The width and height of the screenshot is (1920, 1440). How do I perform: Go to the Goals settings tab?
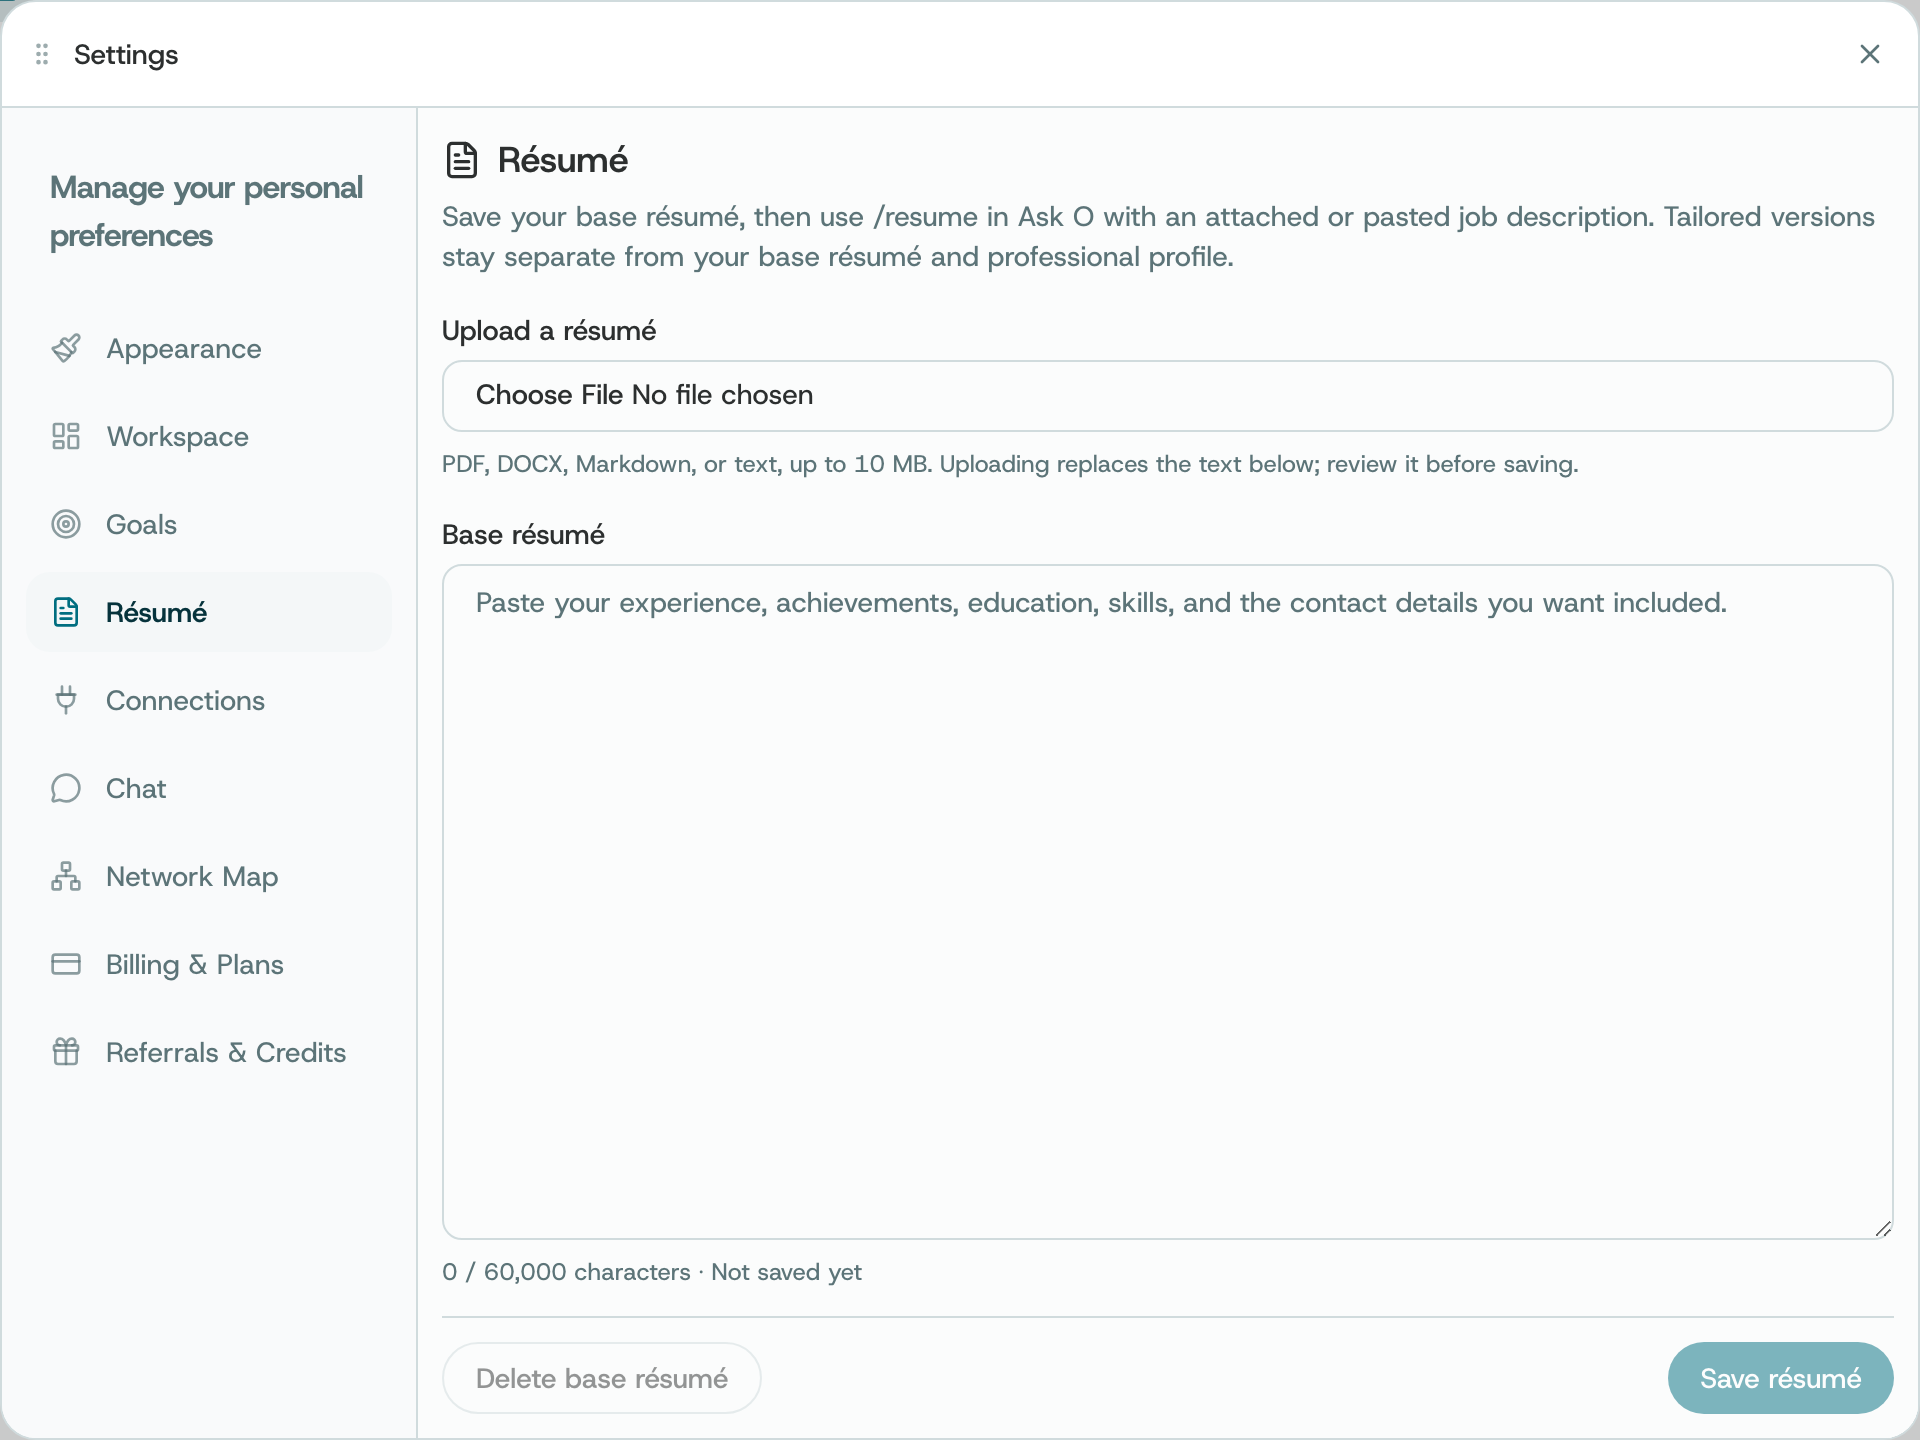209,525
